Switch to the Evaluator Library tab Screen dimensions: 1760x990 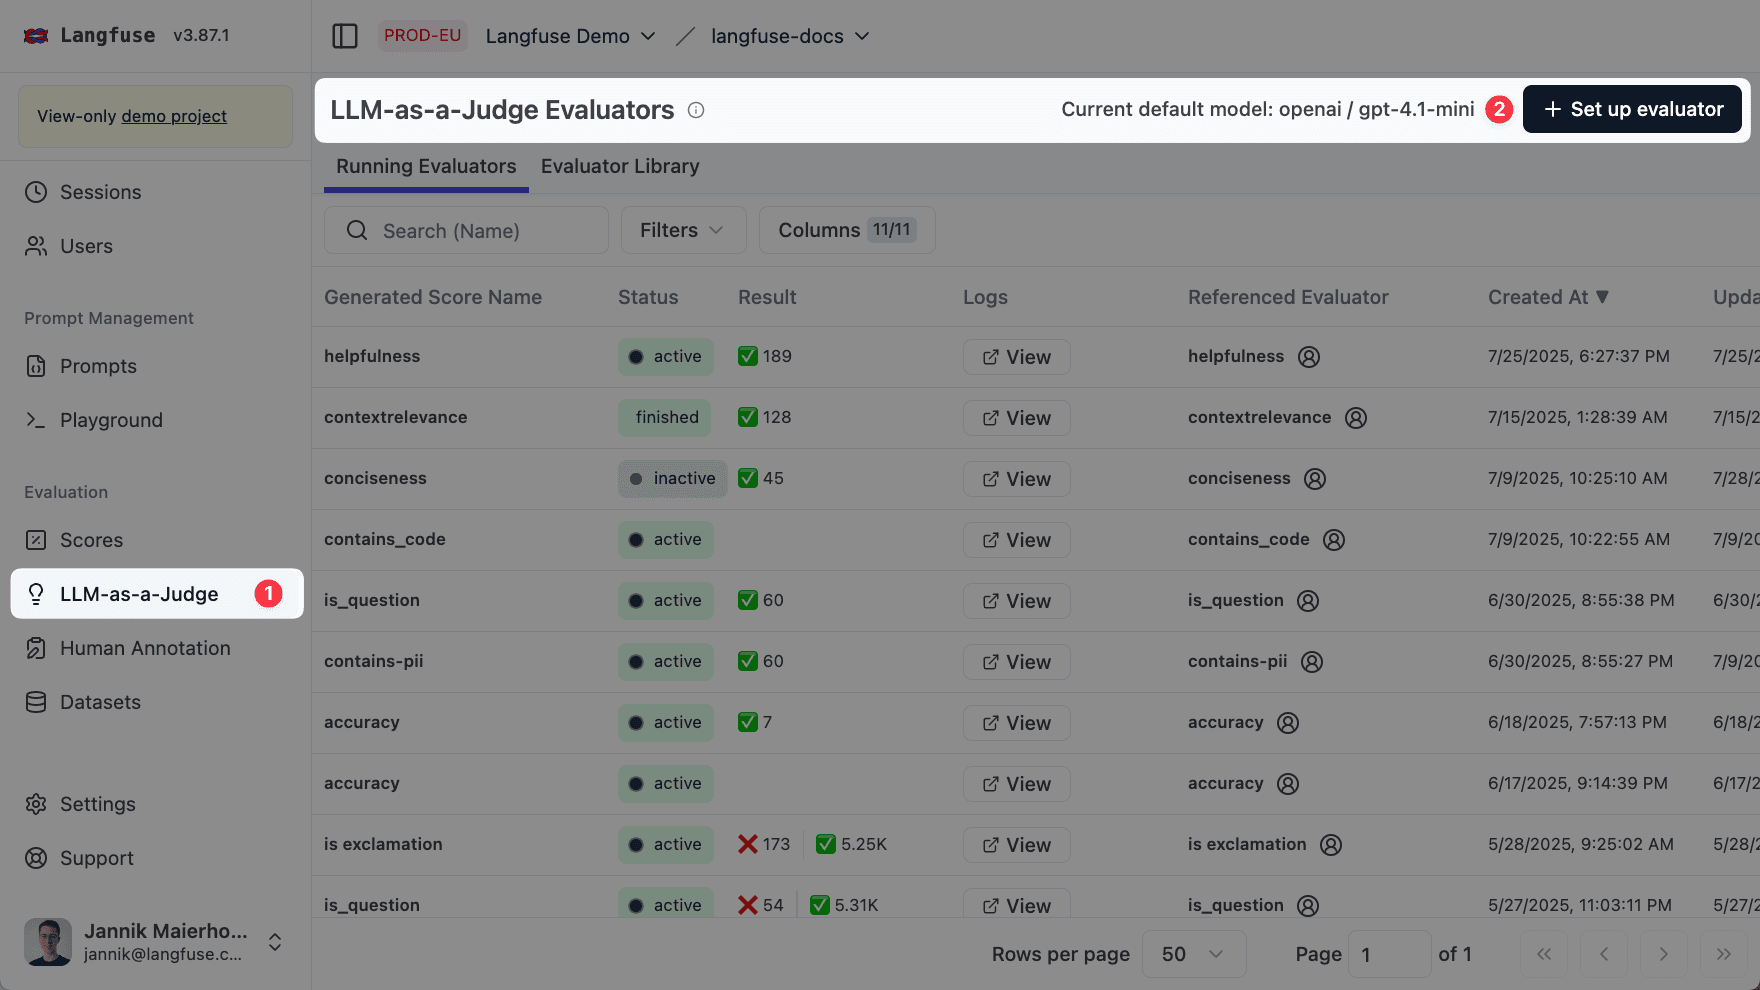pyautogui.click(x=619, y=166)
